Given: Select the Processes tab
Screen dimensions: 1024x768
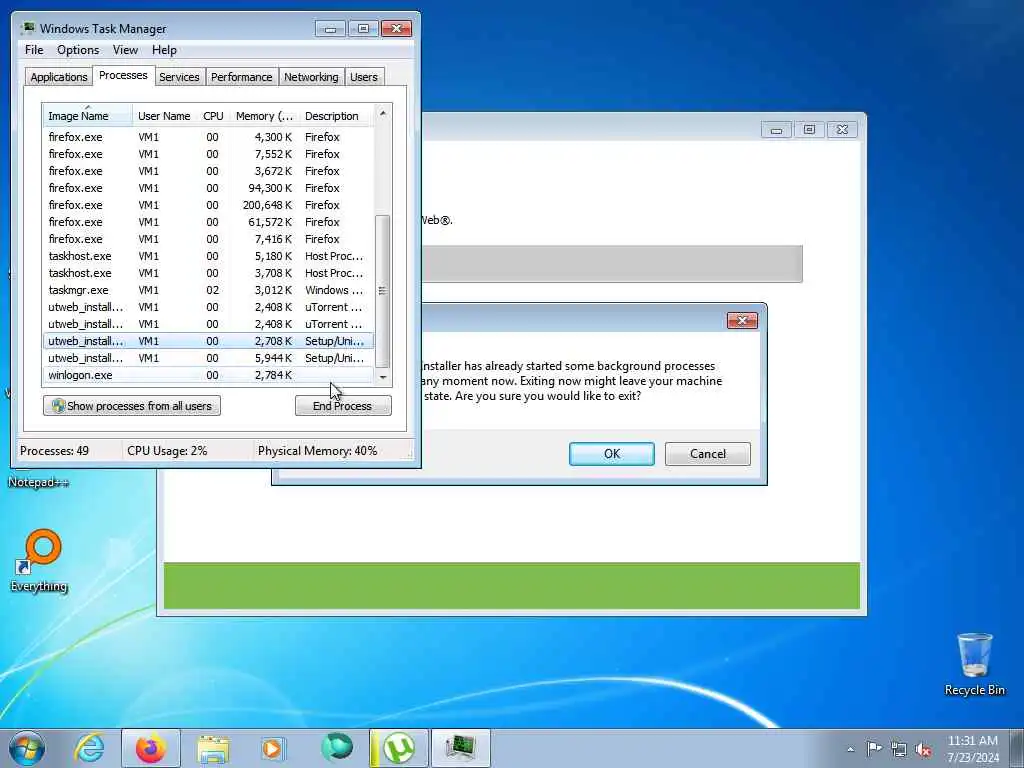Looking at the screenshot, I should 123,75.
